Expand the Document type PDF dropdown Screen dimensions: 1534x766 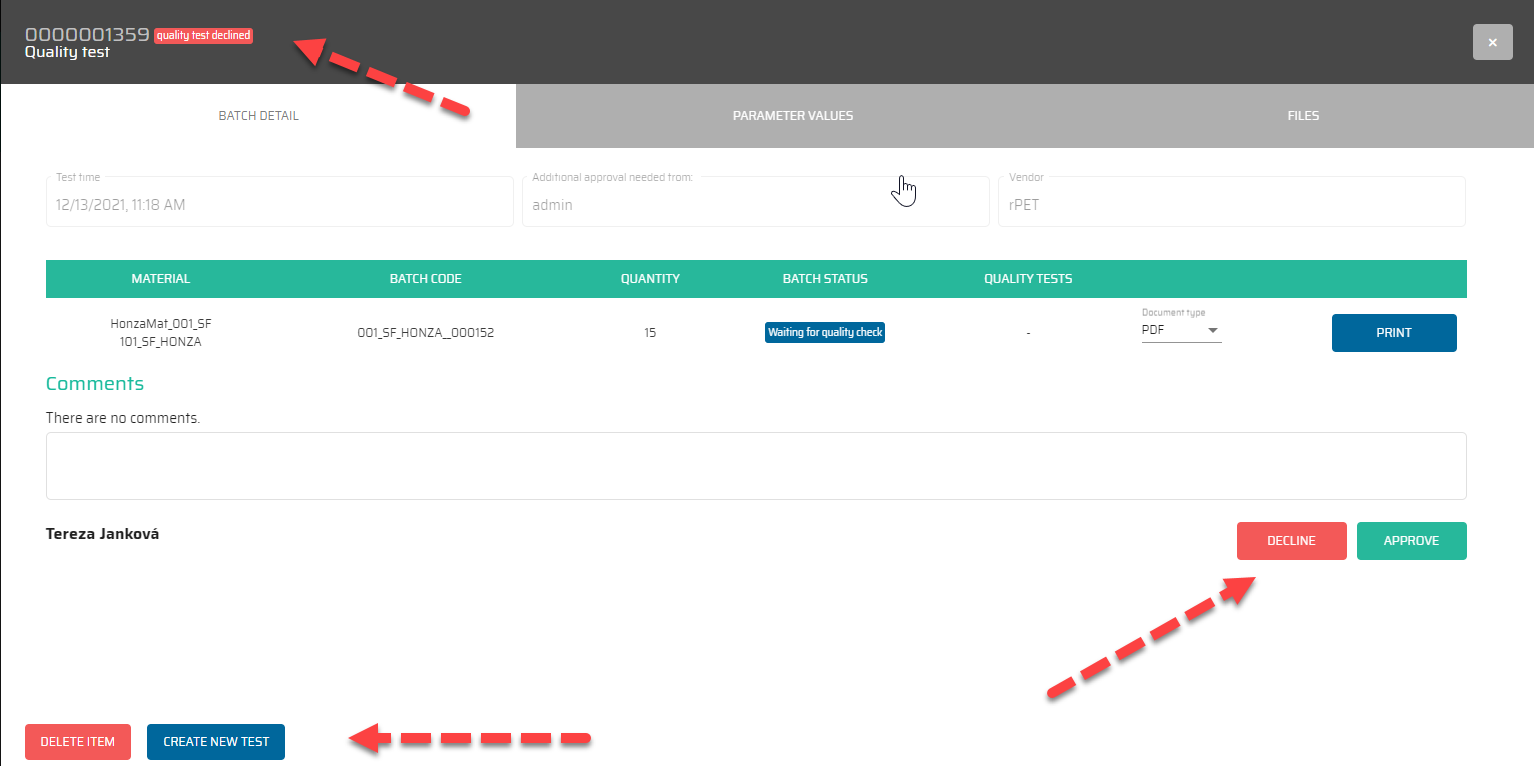click(1181, 331)
